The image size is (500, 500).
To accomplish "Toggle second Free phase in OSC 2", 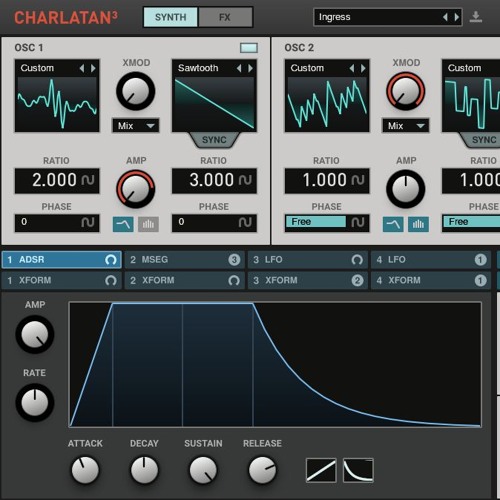I will [x=471, y=222].
